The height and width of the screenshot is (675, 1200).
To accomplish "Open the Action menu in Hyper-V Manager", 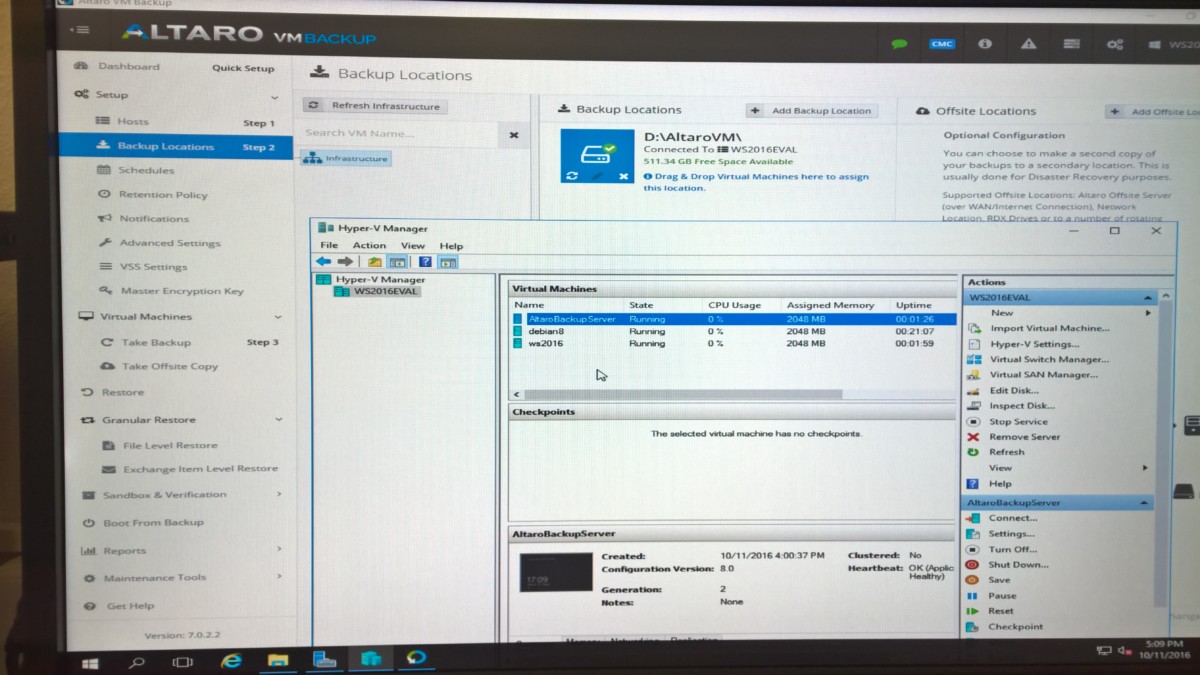I will coord(368,246).
